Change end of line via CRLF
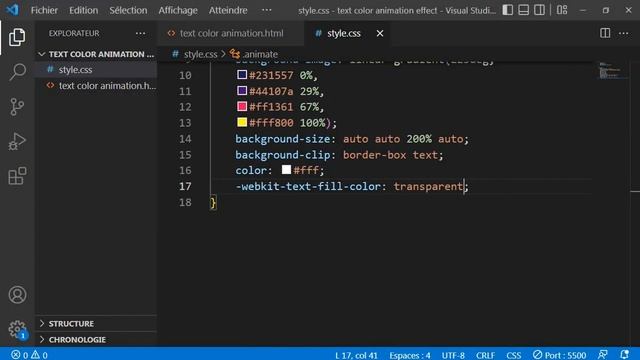The height and width of the screenshot is (360, 640). coord(485,355)
